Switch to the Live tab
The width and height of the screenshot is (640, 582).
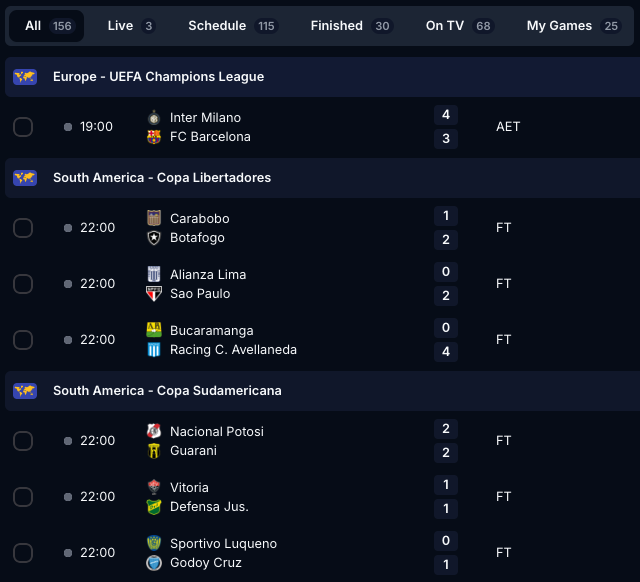(130, 26)
